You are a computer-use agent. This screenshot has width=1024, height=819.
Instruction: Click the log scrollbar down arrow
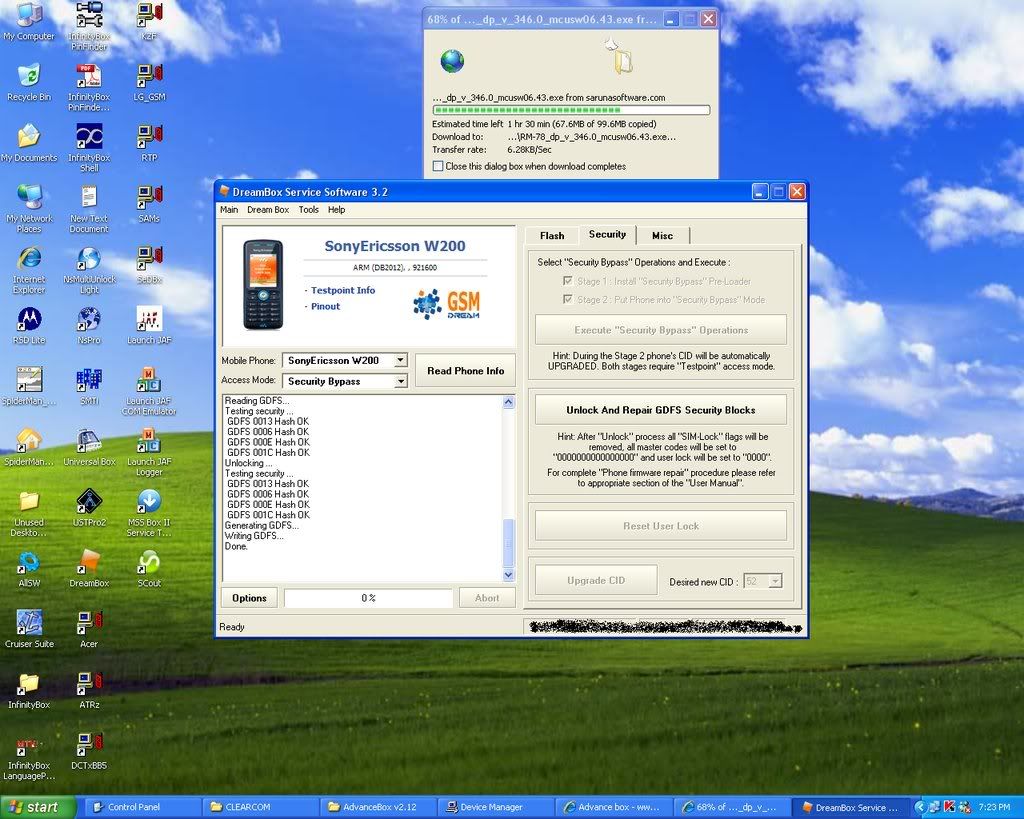click(508, 575)
